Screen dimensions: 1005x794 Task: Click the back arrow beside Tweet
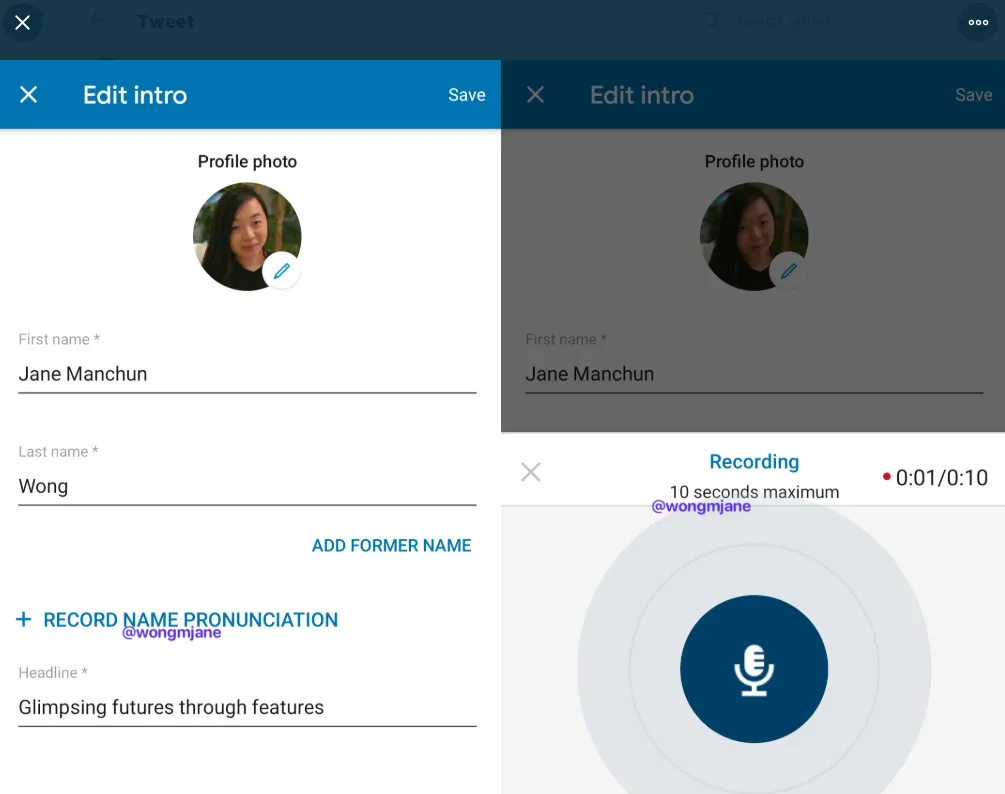click(x=96, y=21)
